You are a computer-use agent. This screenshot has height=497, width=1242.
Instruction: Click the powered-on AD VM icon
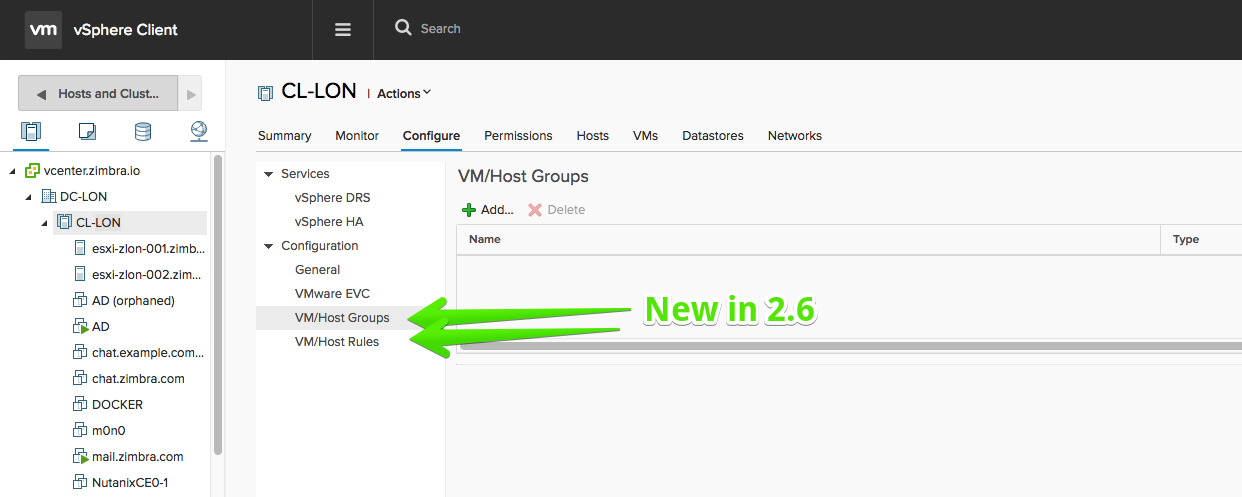[x=81, y=327]
